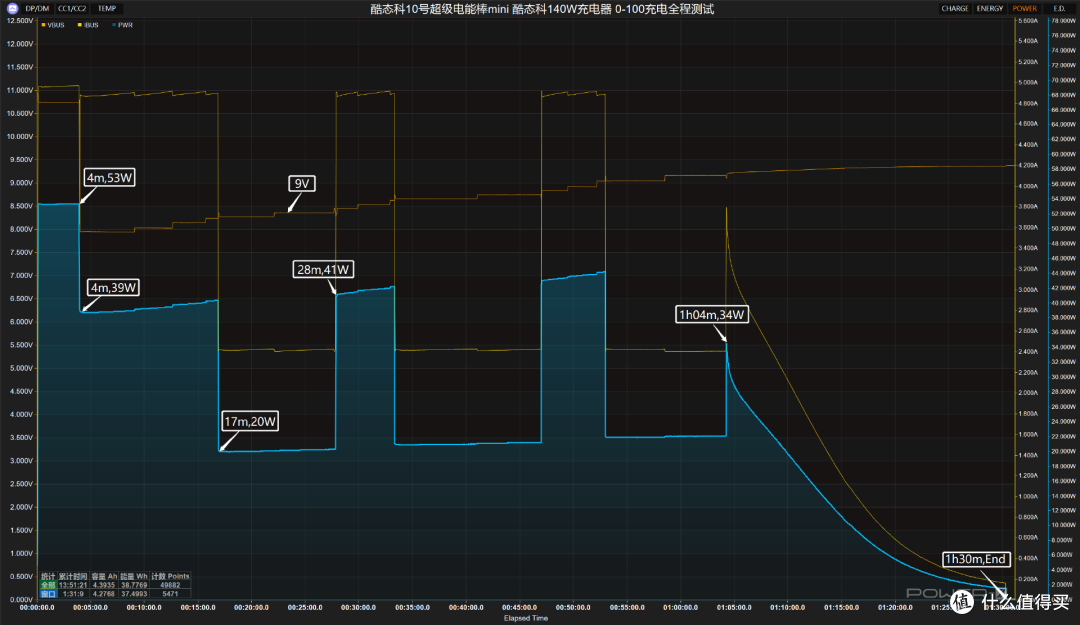Click the Elapsed Time axis title

pyautogui.click(x=526, y=618)
